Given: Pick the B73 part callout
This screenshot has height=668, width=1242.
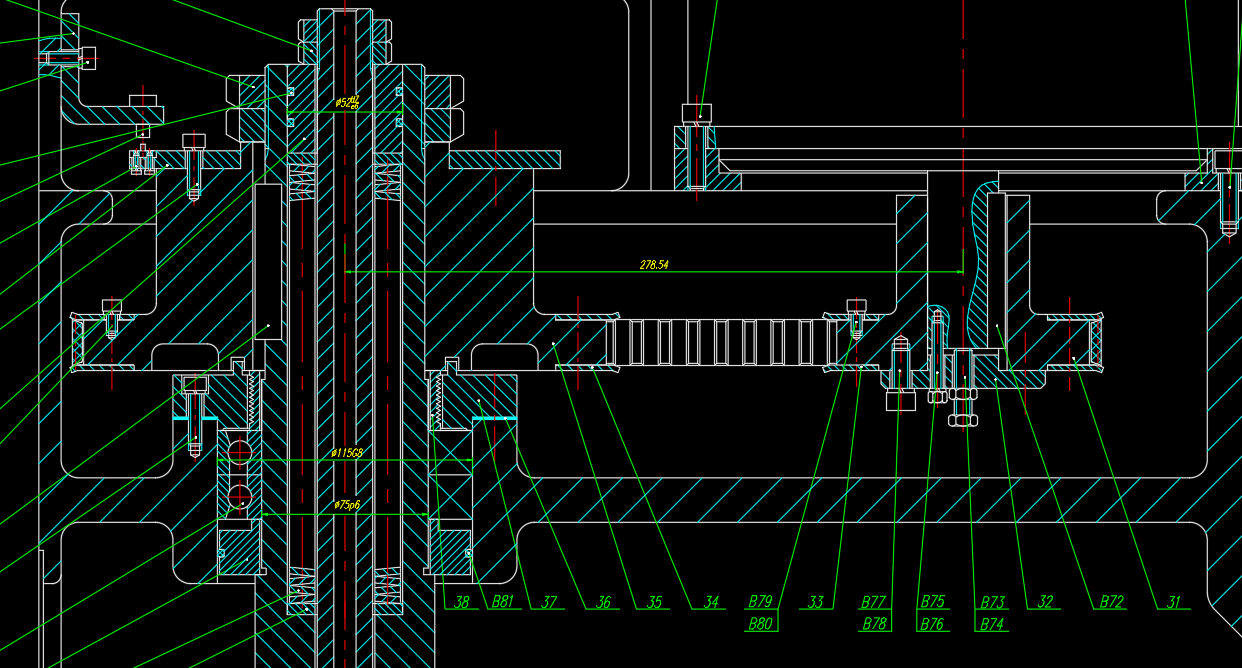Looking at the screenshot, I should pos(992,602).
